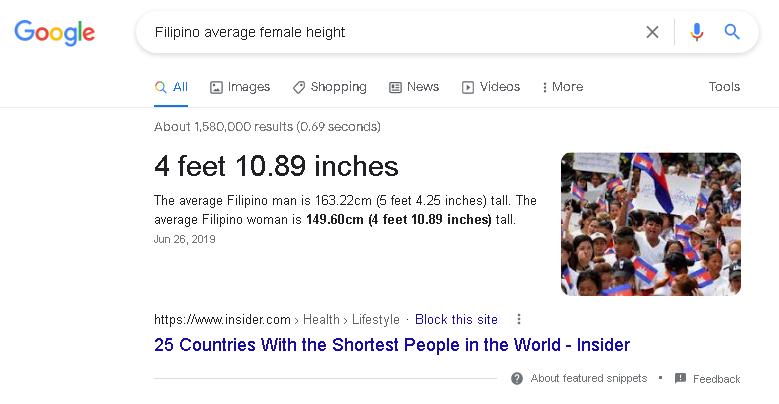Clear the search box with X icon

coord(652,32)
